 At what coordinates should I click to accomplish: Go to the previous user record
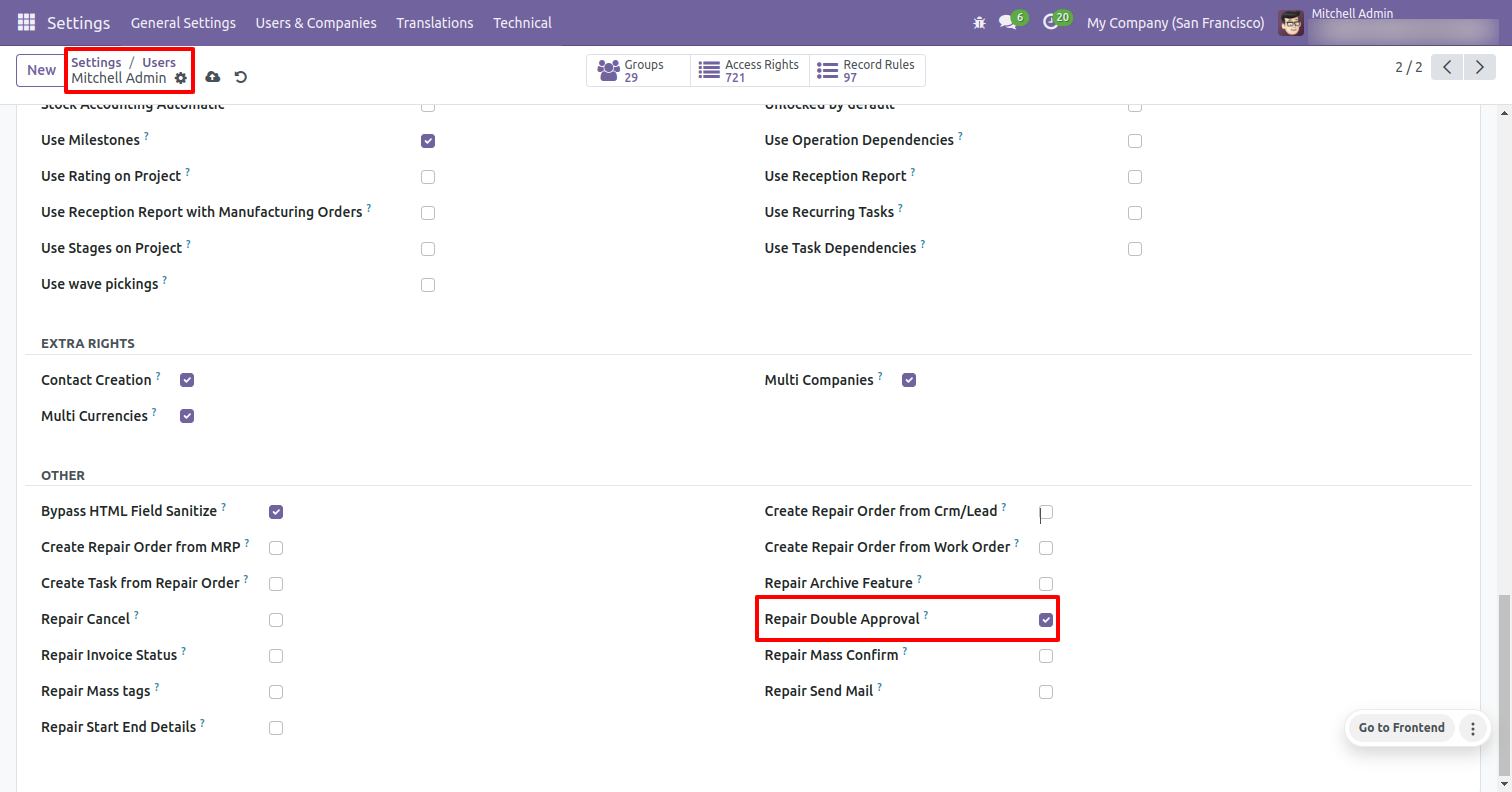click(1447, 68)
